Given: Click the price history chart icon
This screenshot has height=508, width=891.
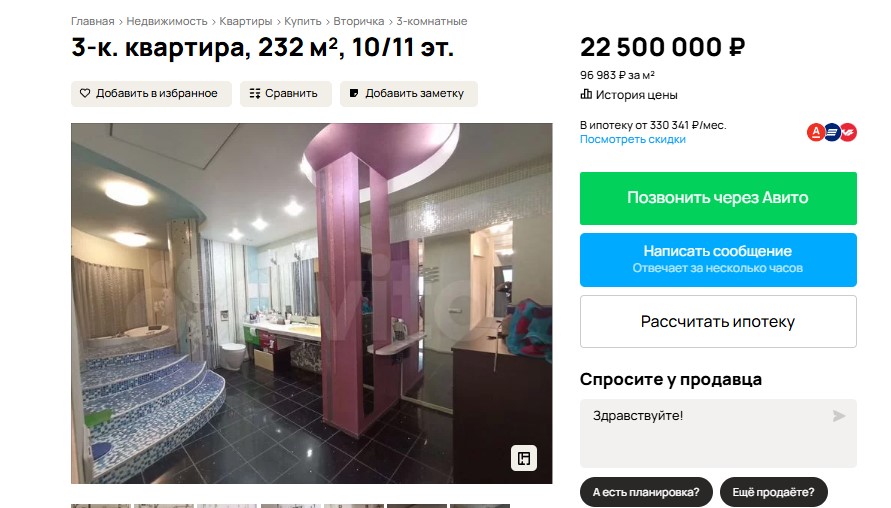Looking at the screenshot, I should click(586, 94).
